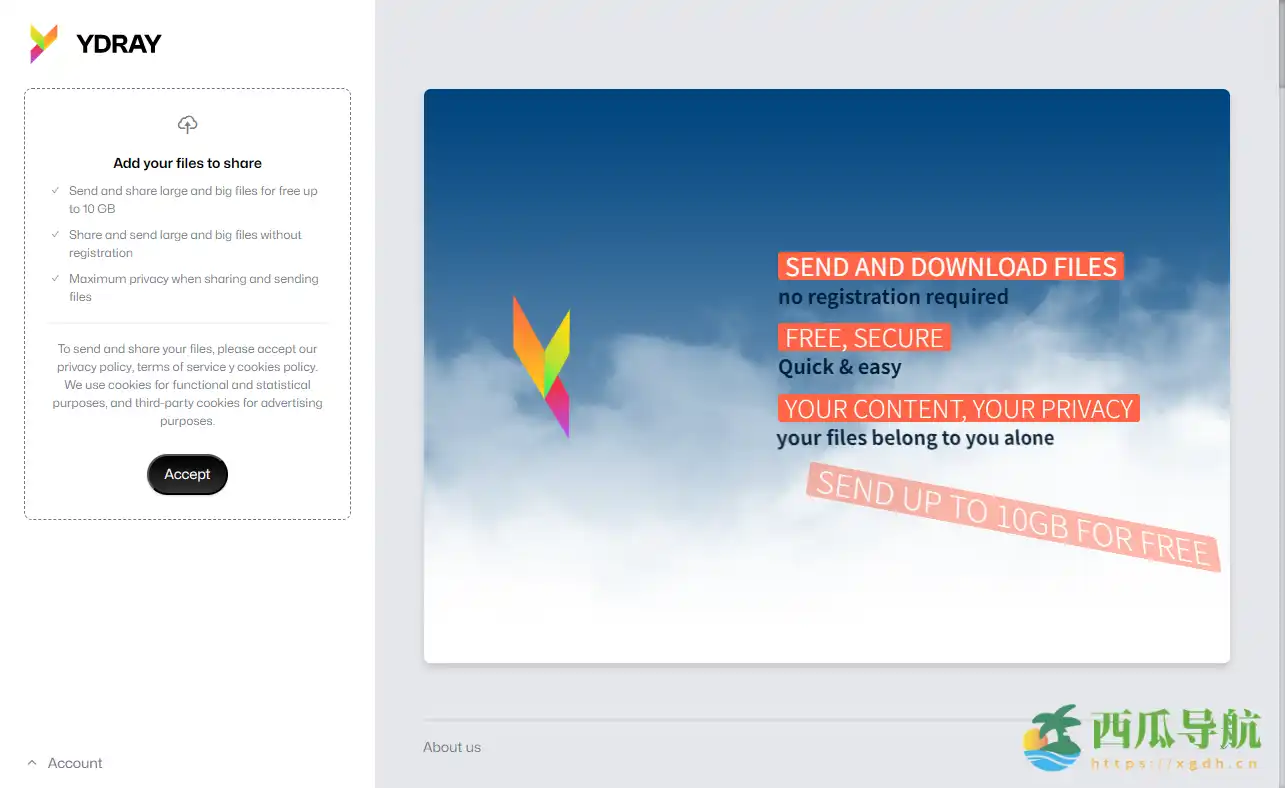Screen dimensions: 1285x788
Task: Click the "FREE, SECURE" orange banner label
Action: point(864,338)
